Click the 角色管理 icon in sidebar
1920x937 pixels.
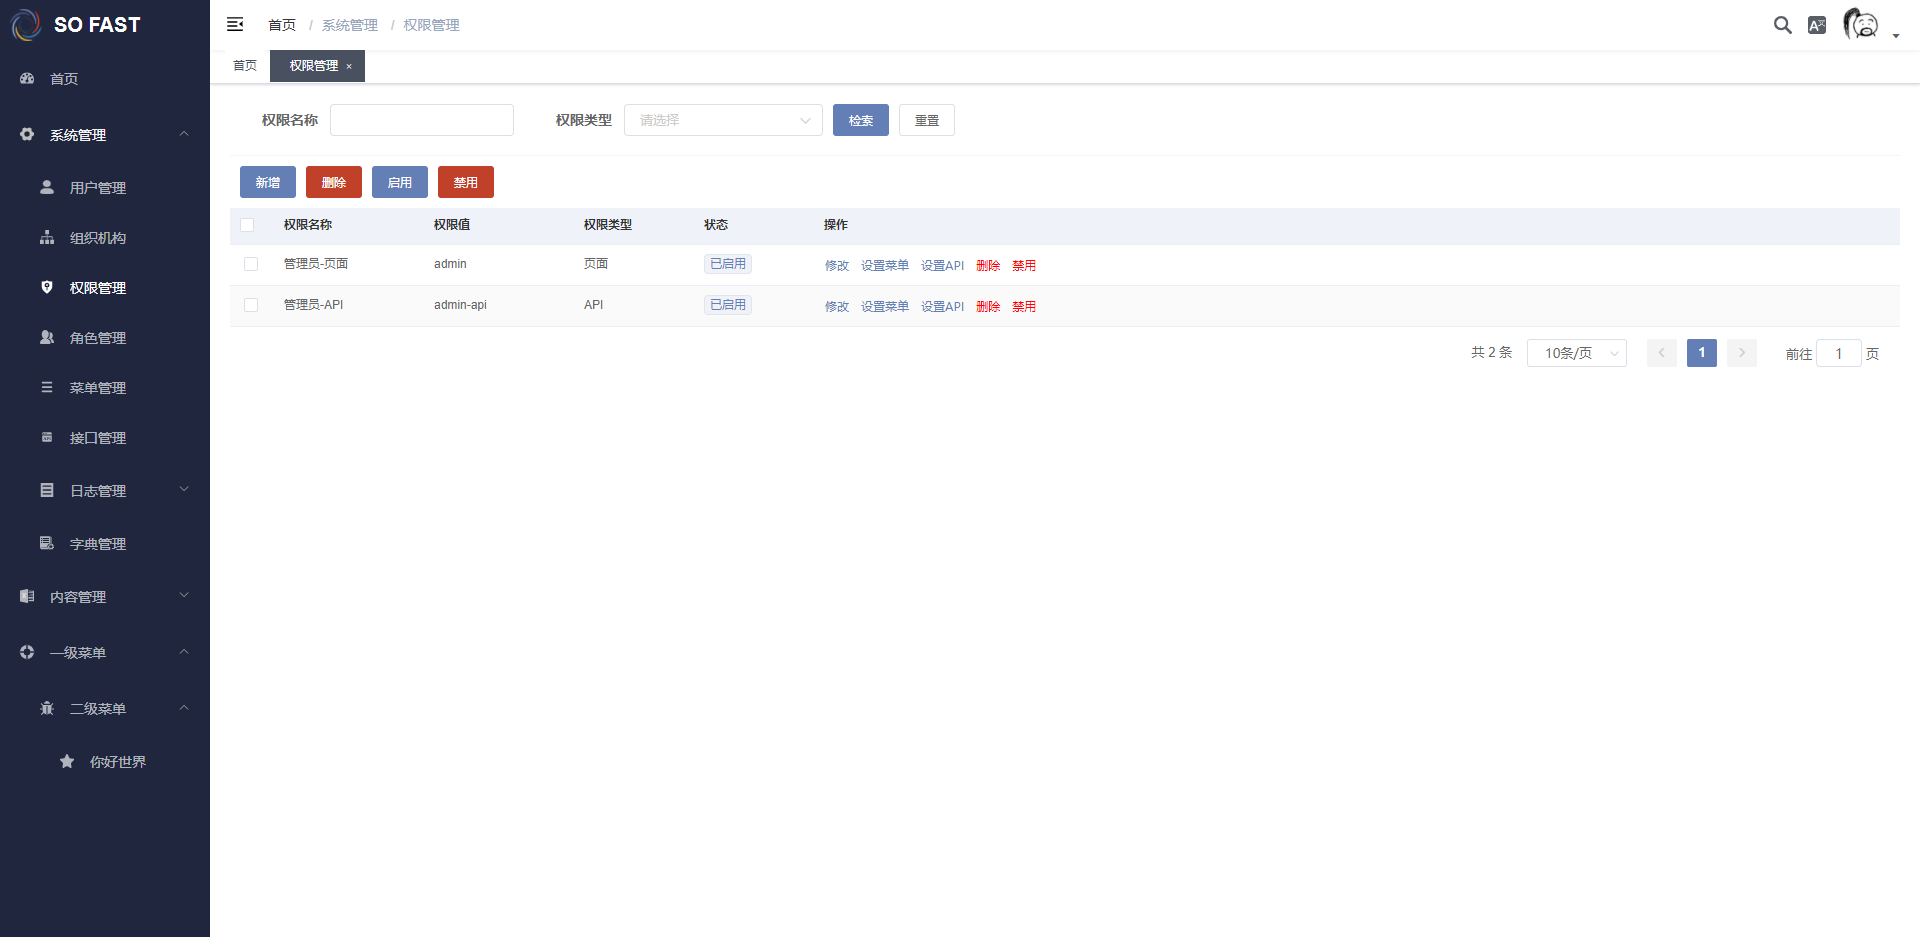point(47,337)
